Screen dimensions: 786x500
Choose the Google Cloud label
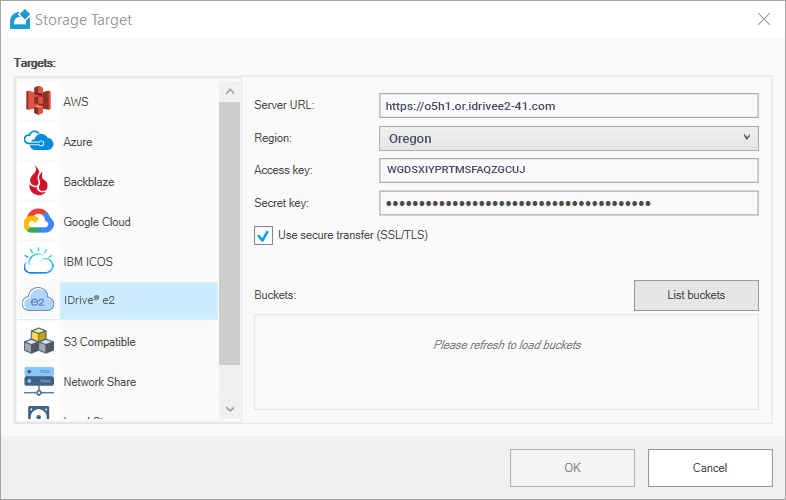[97, 222]
